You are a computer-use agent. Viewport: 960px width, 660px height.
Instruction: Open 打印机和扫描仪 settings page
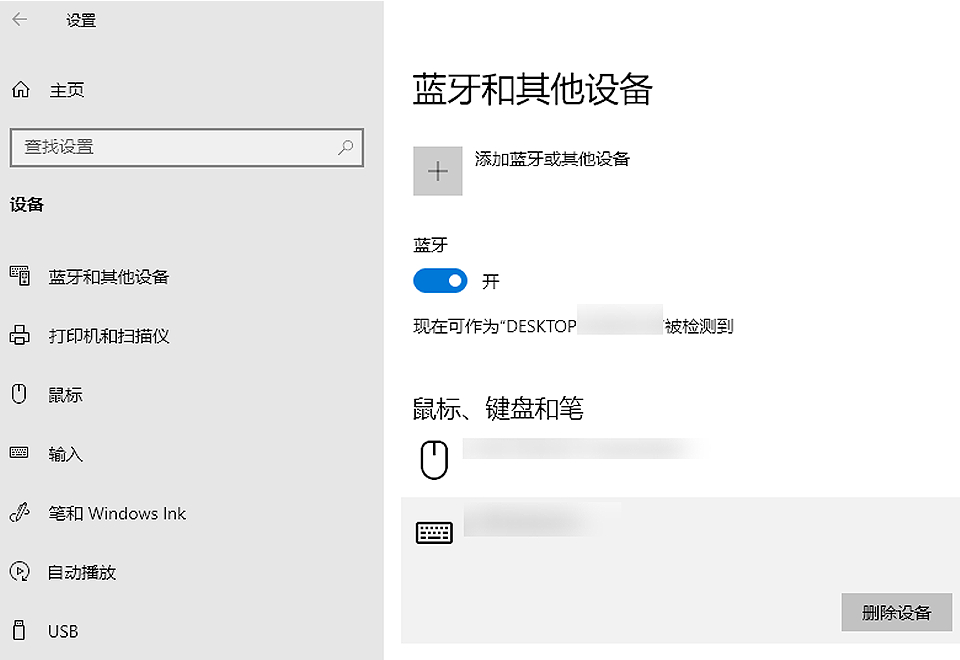point(109,336)
